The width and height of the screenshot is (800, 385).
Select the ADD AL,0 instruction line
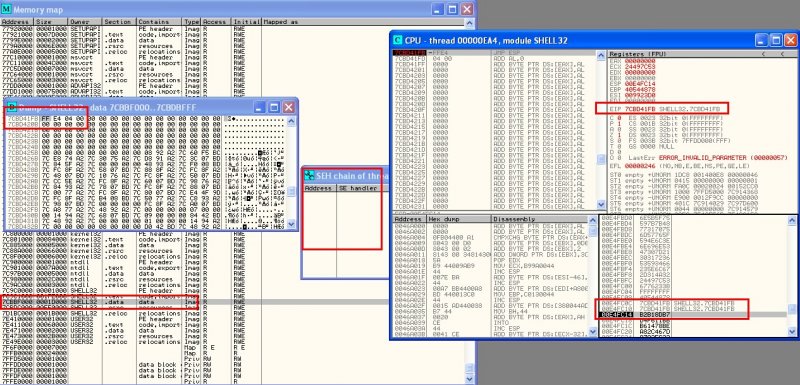[x=494, y=58]
